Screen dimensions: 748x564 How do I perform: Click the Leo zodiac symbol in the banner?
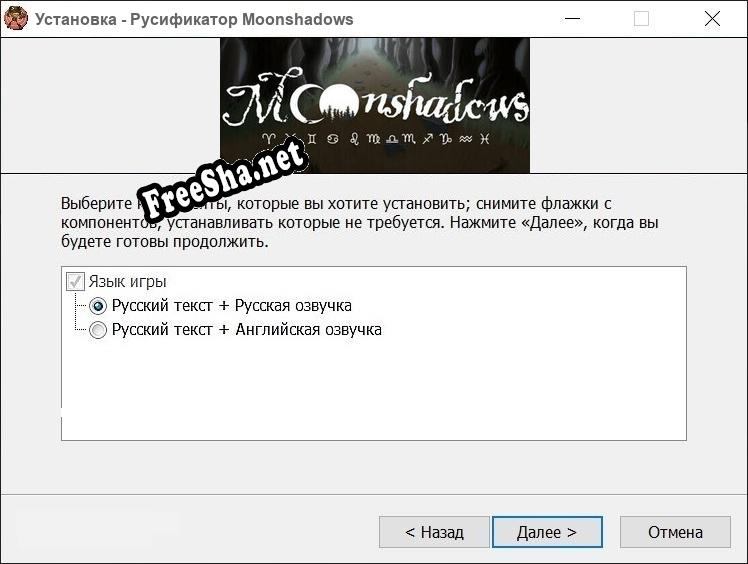(354, 139)
